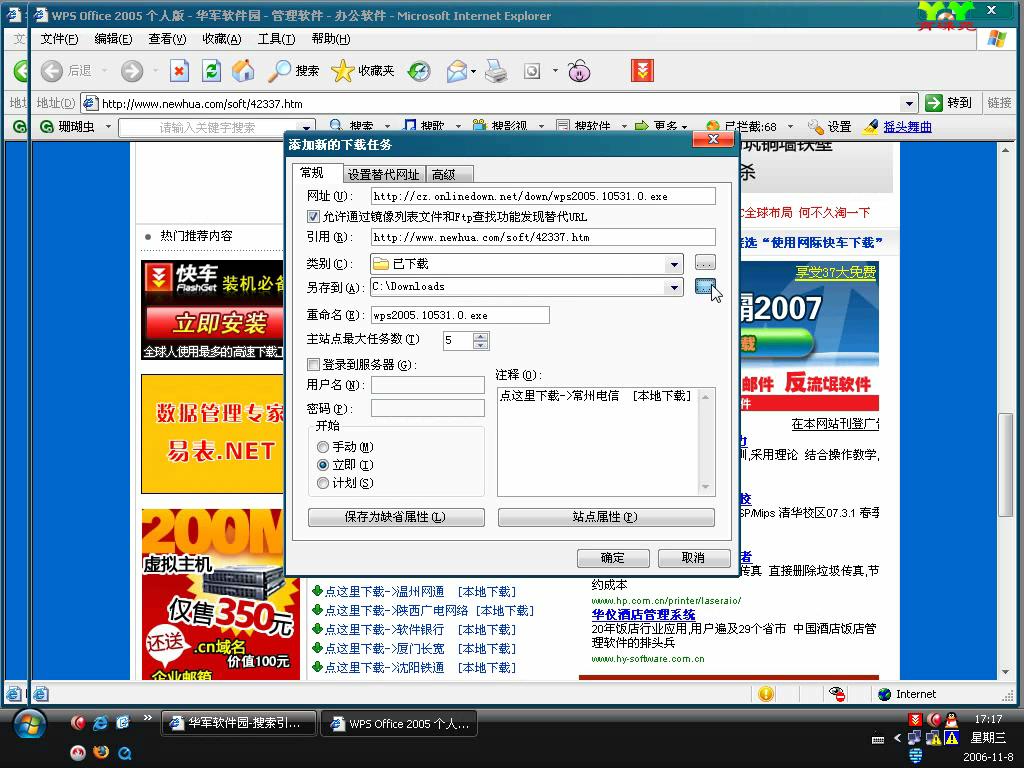Image resolution: width=1024 pixels, height=768 pixels.
Task: Click the category '...' browse button
Action: [705, 263]
